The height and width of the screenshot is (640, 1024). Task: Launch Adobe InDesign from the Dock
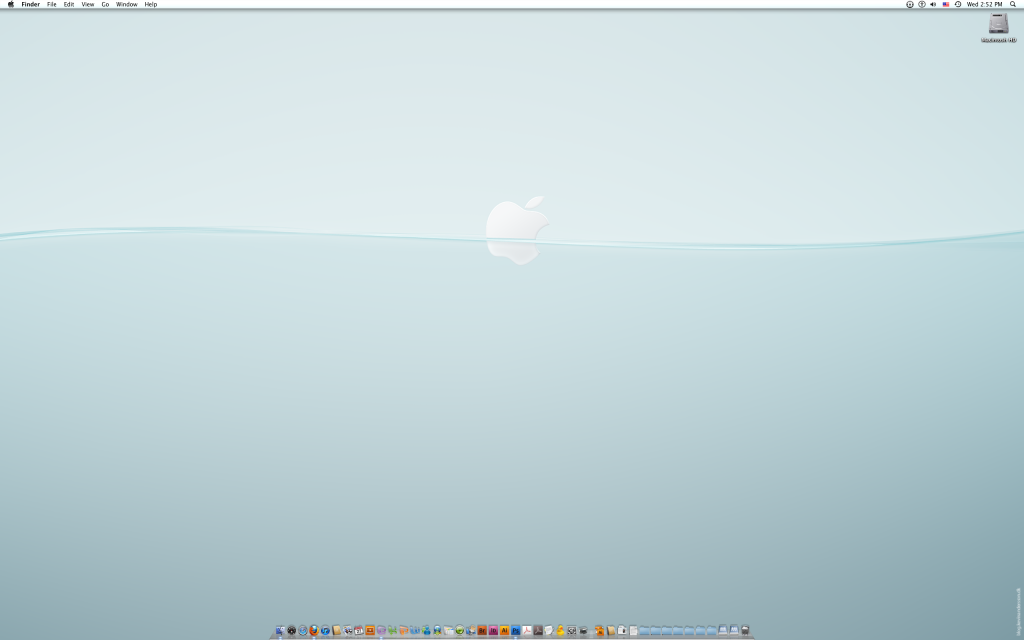493,631
